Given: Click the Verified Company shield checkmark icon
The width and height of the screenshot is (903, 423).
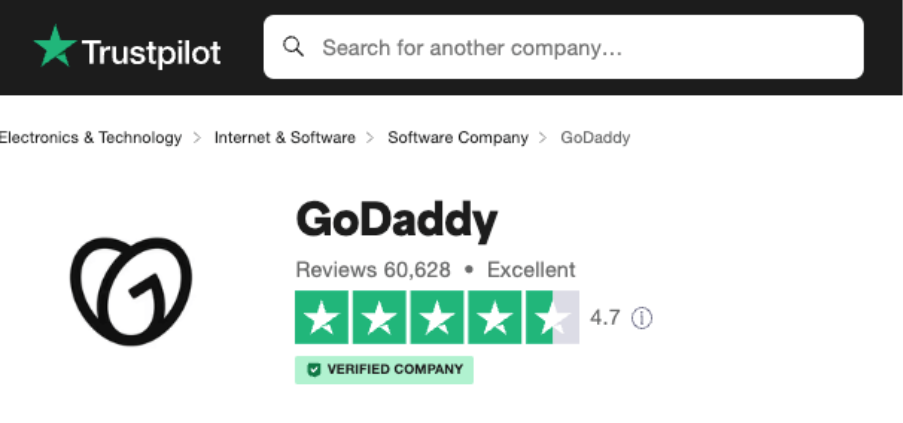Looking at the screenshot, I should click(x=314, y=370).
